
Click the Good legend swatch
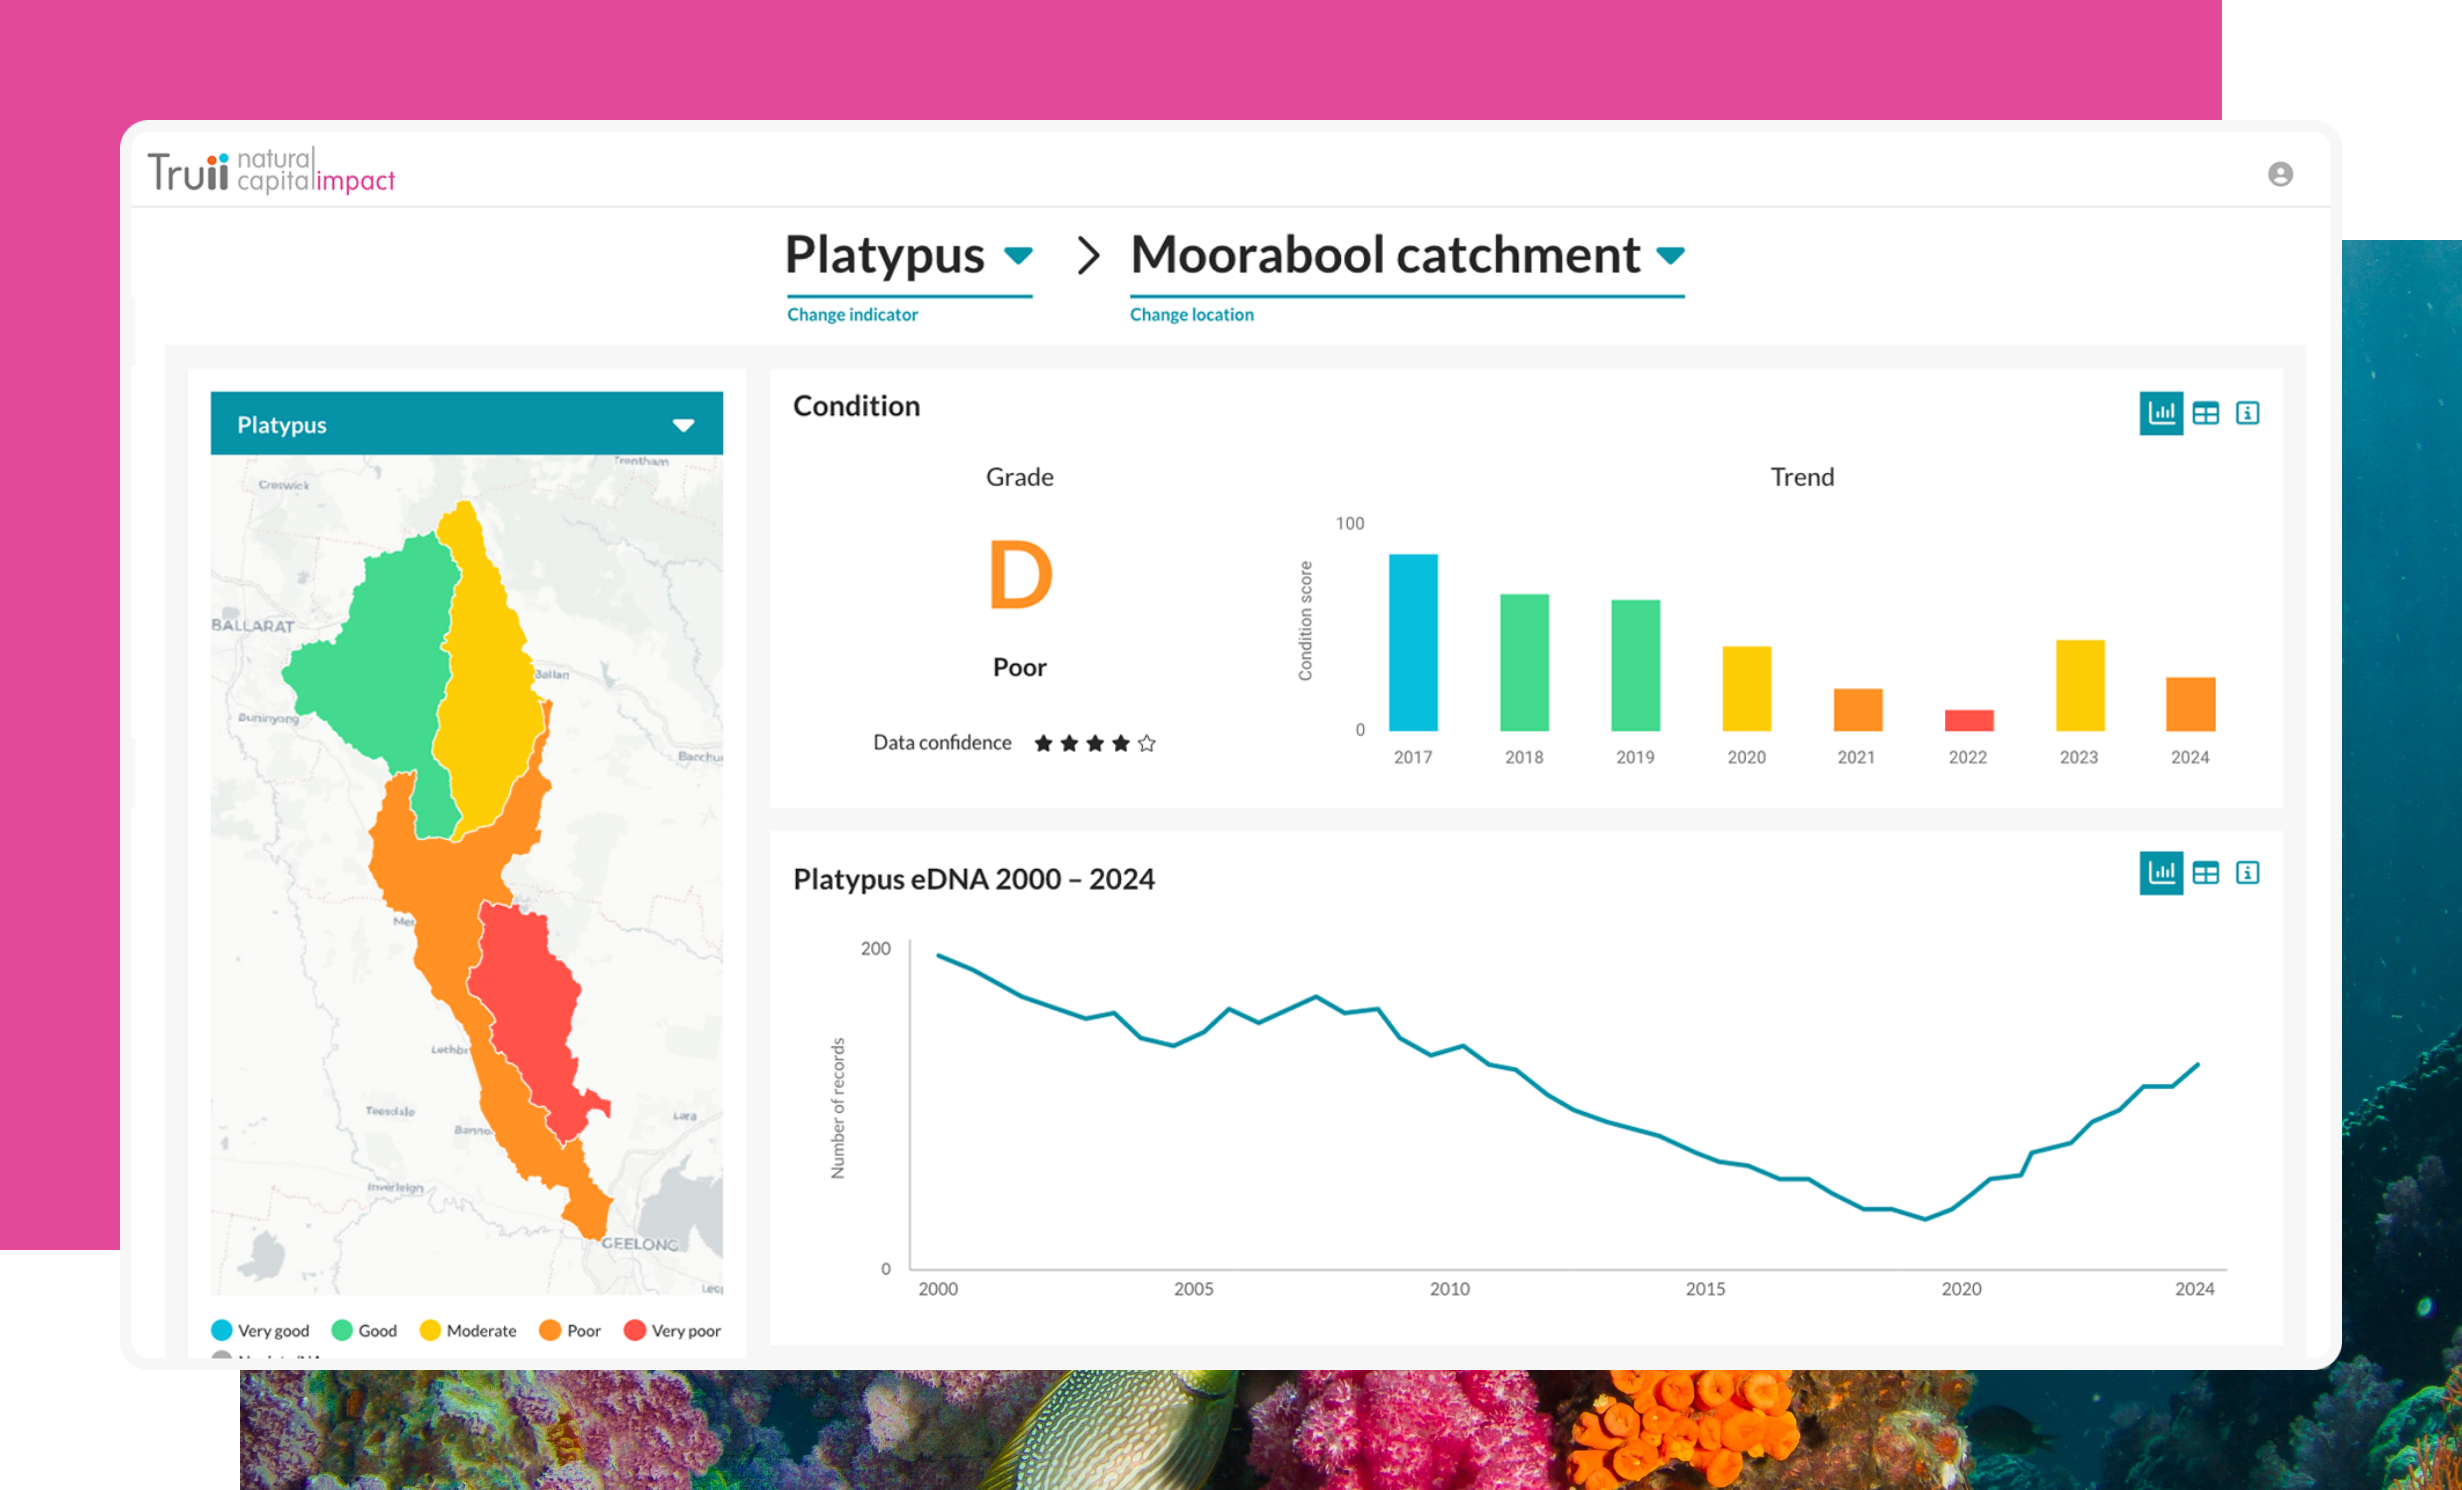342,1330
